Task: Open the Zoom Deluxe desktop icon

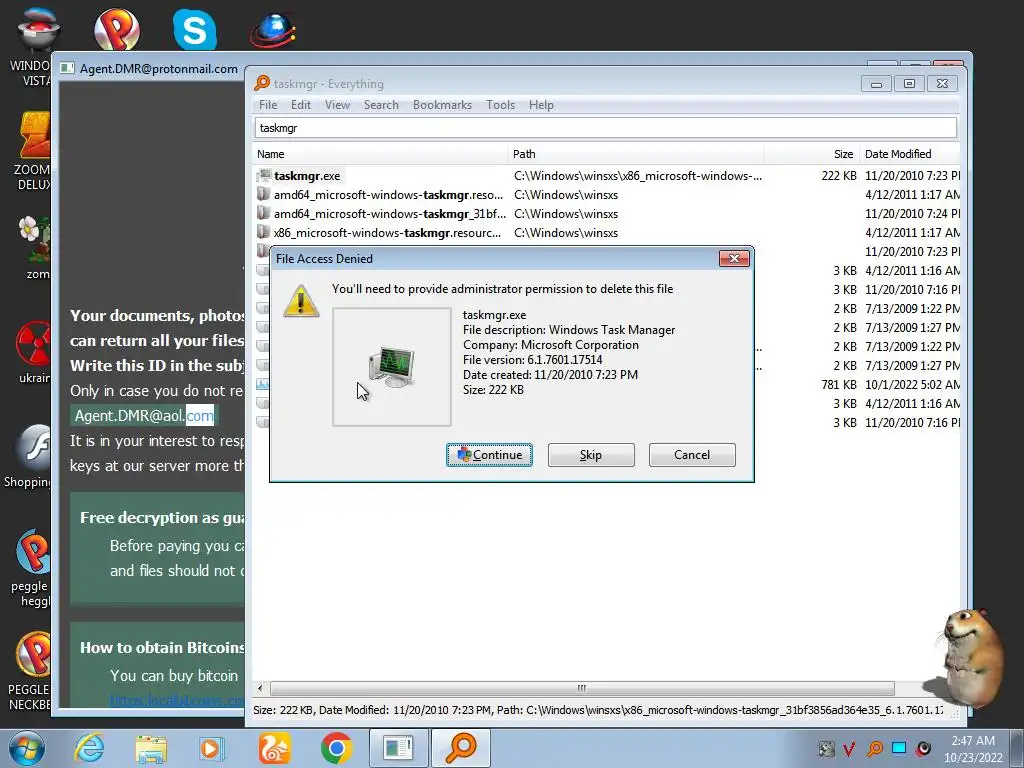Action: coord(33,152)
